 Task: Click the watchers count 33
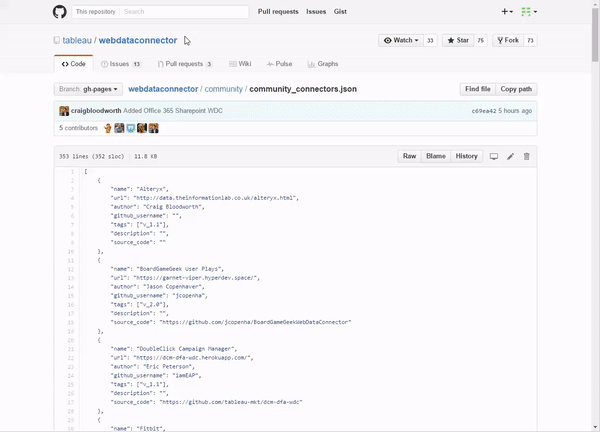pyautogui.click(x=430, y=41)
